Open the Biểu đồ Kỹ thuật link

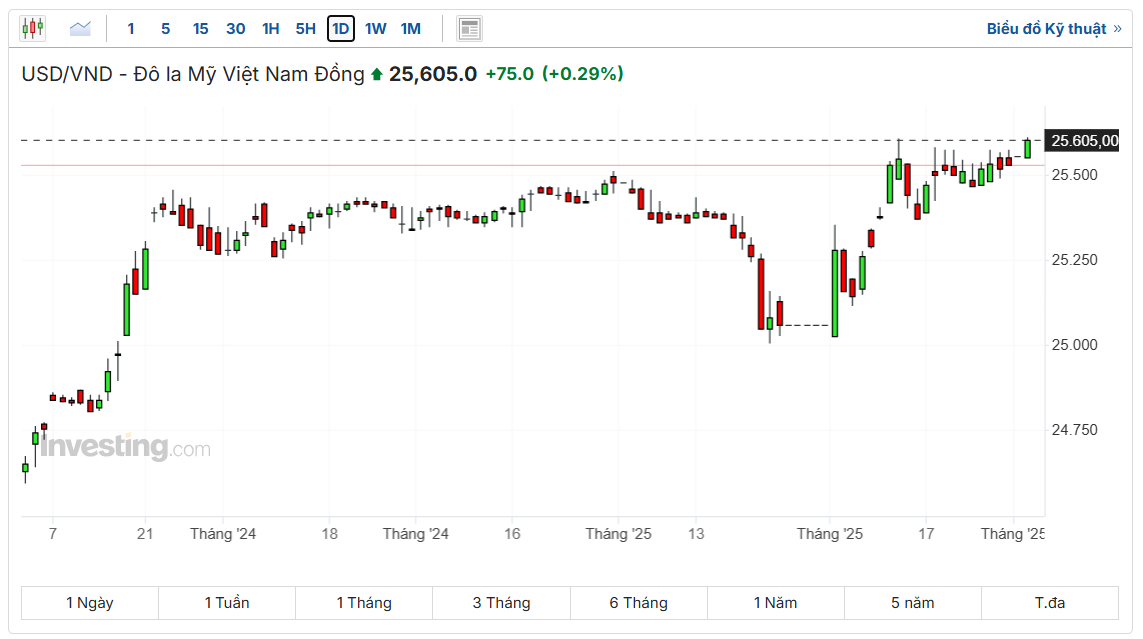[1053, 28]
